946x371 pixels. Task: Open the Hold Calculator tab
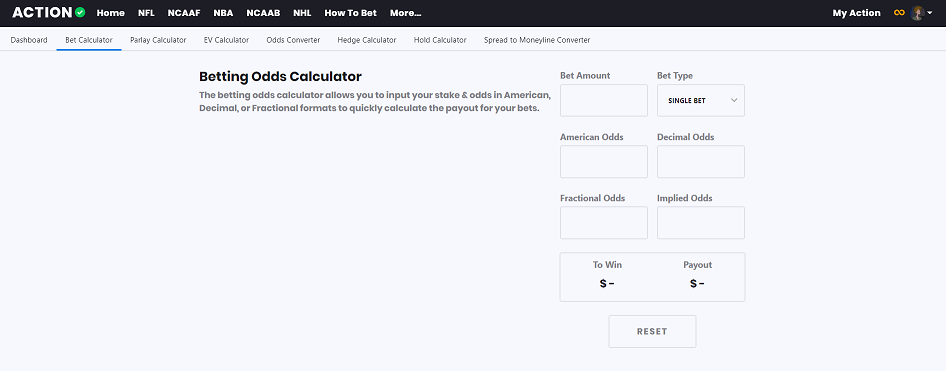(x=440, y=40)
